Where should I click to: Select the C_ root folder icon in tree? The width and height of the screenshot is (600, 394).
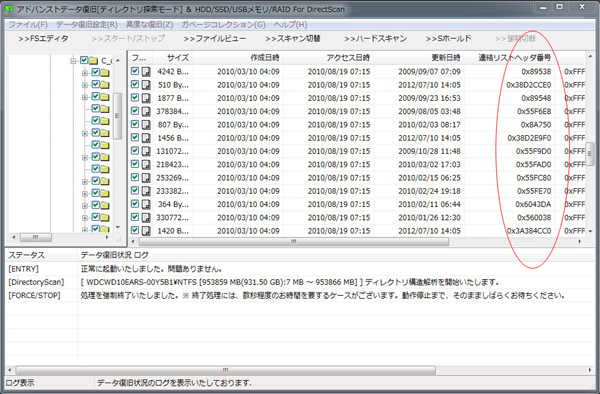coord(93,60)
